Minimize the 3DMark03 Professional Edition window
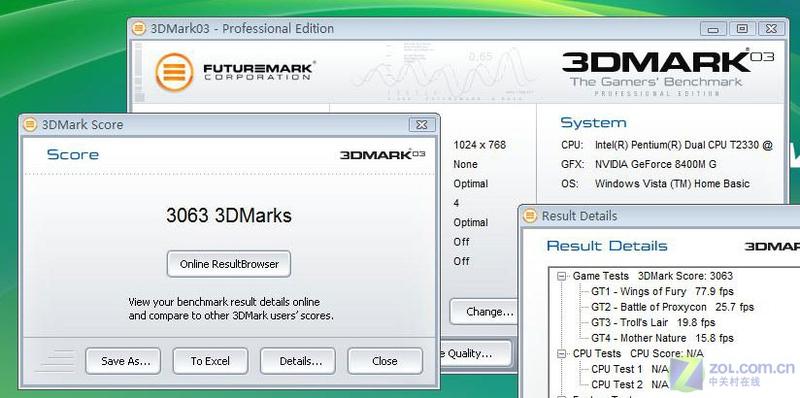 coord(713,29)
